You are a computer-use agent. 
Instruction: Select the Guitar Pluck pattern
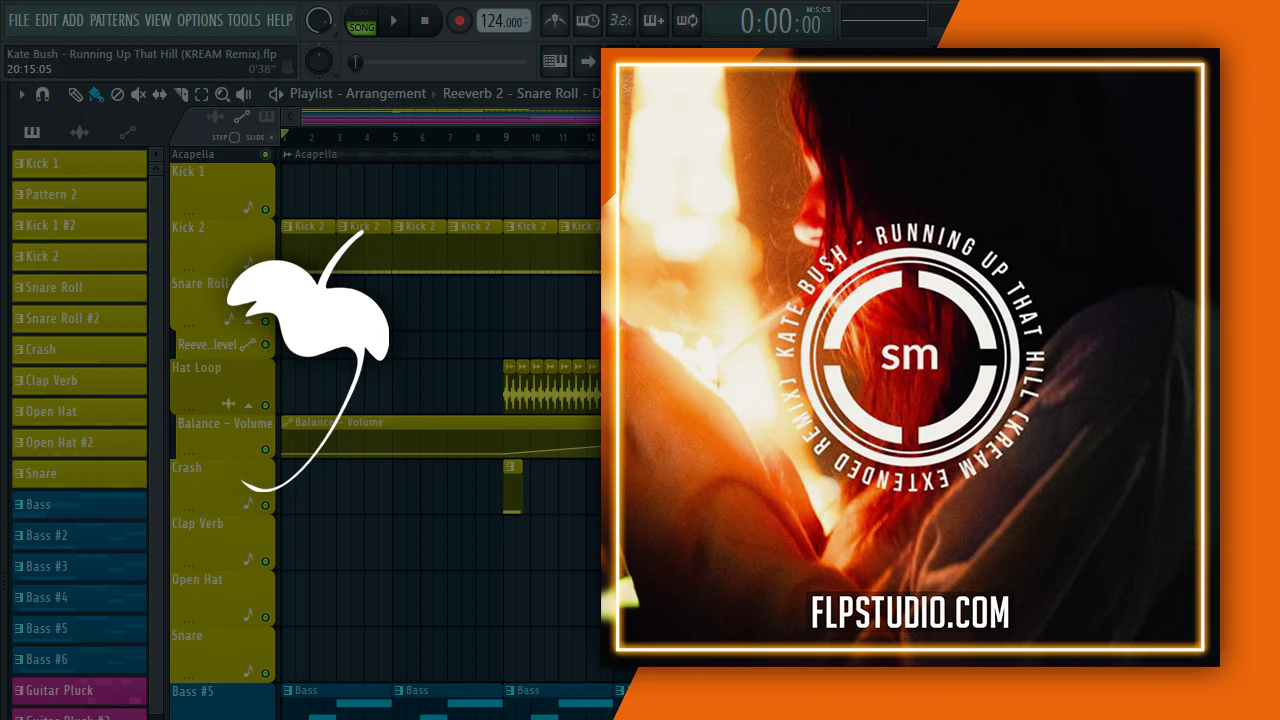coord(79,690)
